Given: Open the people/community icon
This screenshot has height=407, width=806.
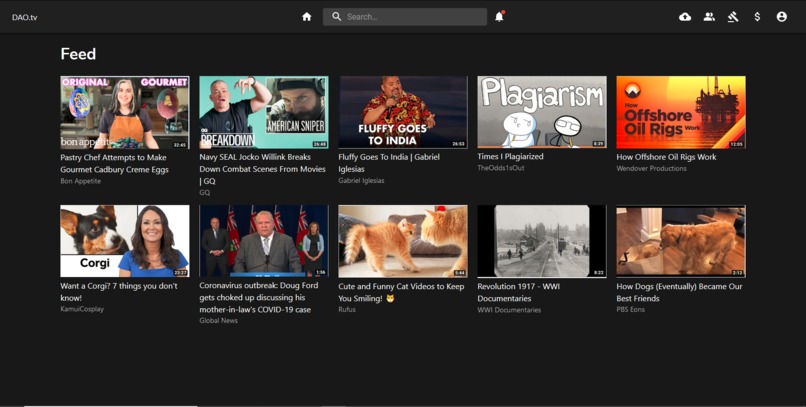Looking at the screenshot, I should point(709,17).
